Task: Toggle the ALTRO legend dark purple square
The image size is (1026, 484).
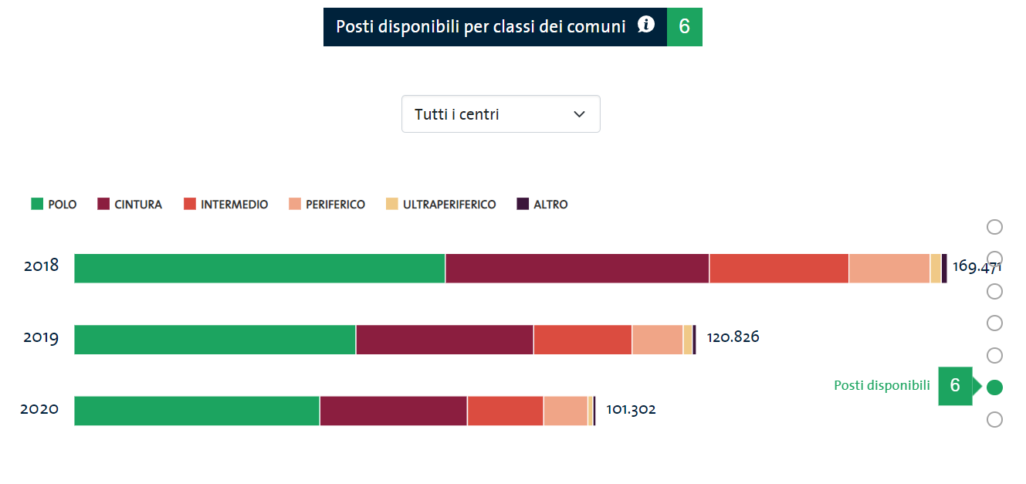Action: click(522, 204)
